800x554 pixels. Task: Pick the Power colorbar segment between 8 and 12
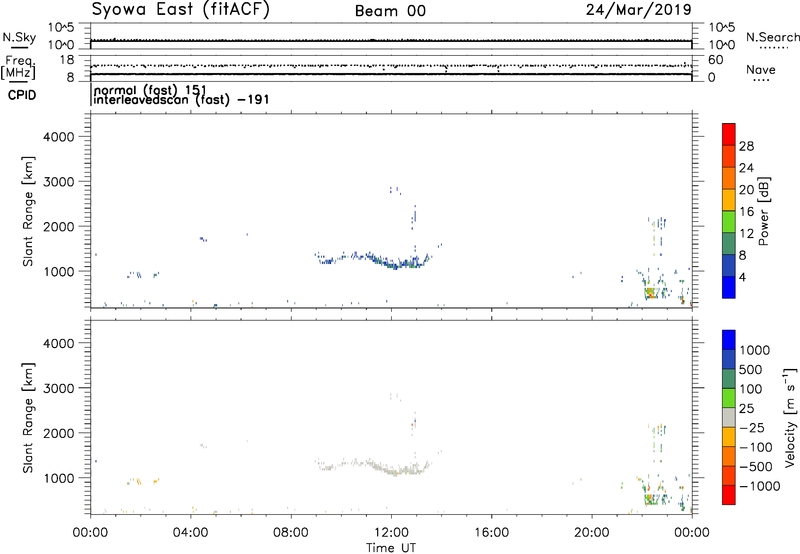(729, 244)
